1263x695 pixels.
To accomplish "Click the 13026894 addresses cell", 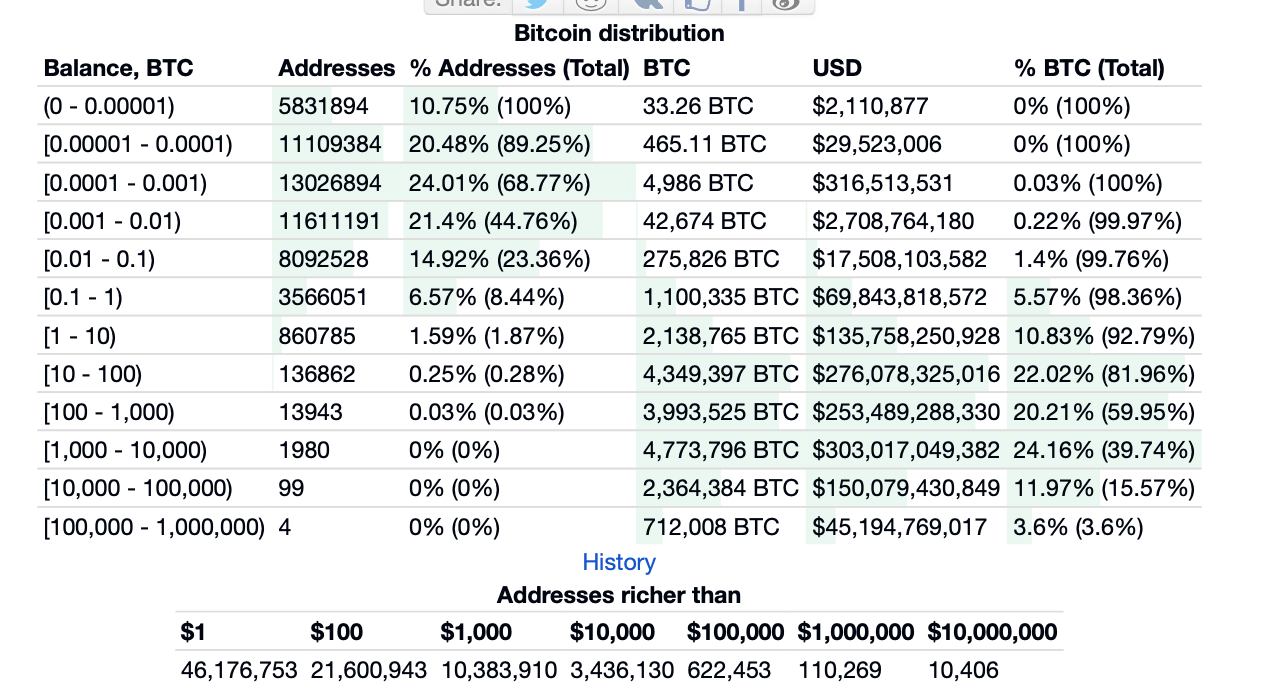I will tap(323, 183).
